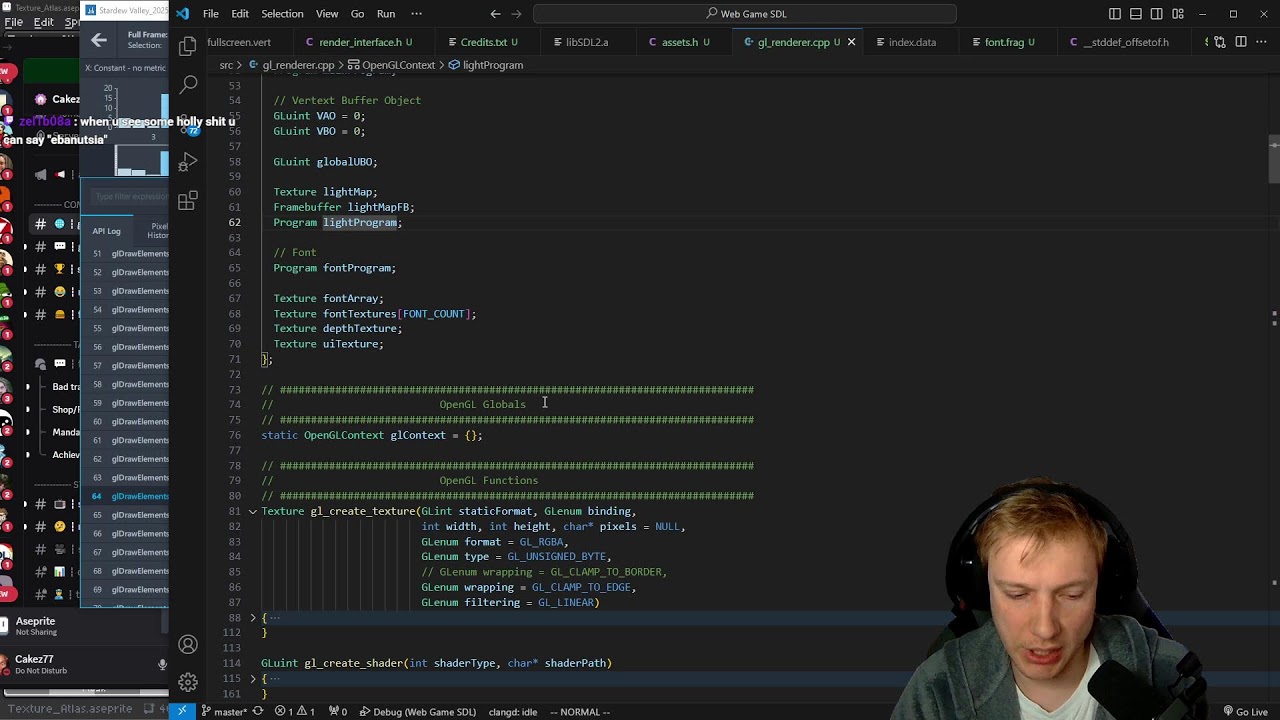Switch to the index.data tab
The width and height of the screenshot is (1280, 720).
910,42
